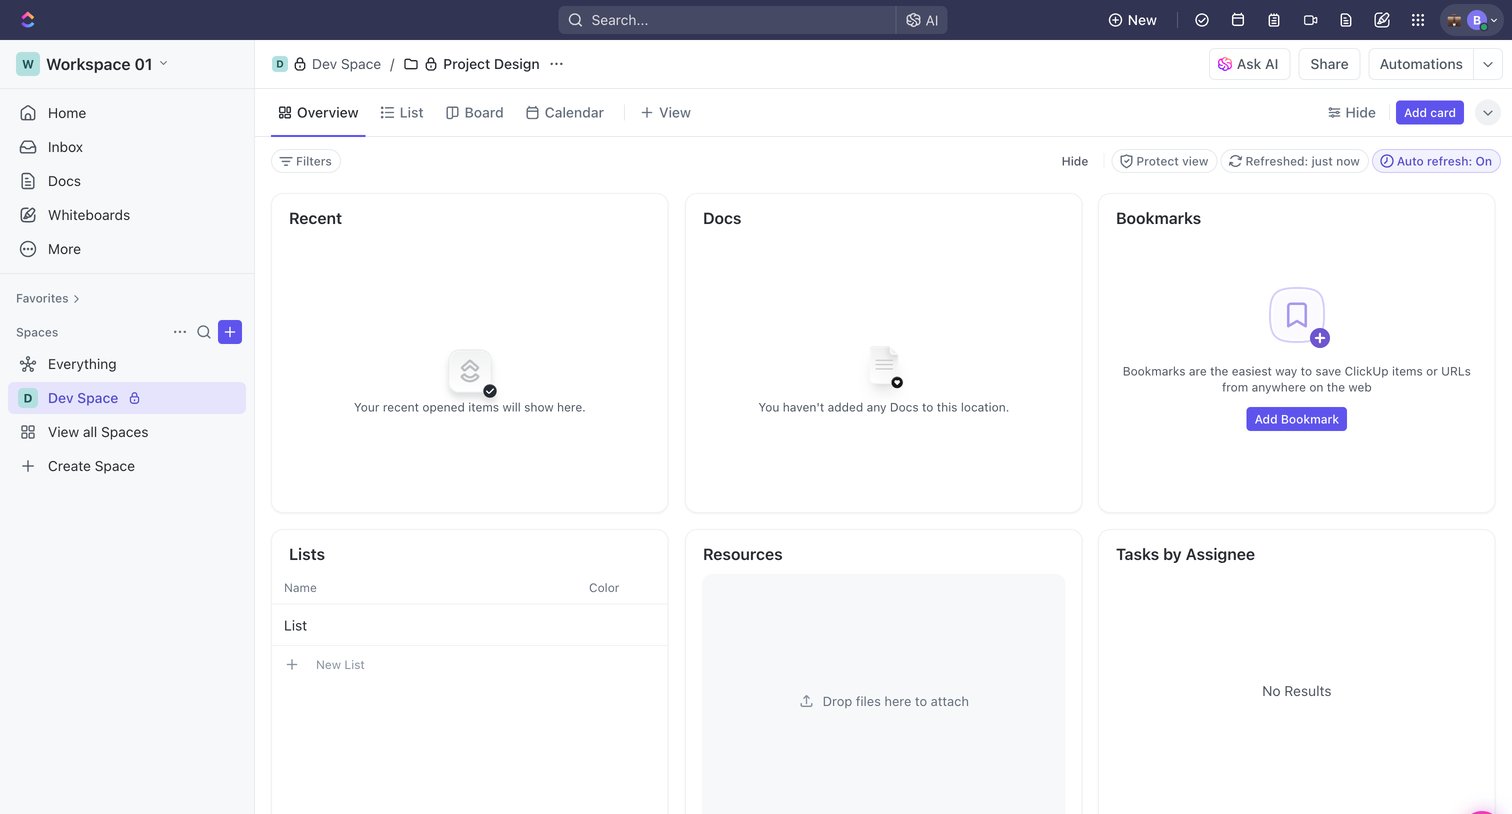Expand More in sidebar
The image size is (1512, 814).
(x=127, y=249)
